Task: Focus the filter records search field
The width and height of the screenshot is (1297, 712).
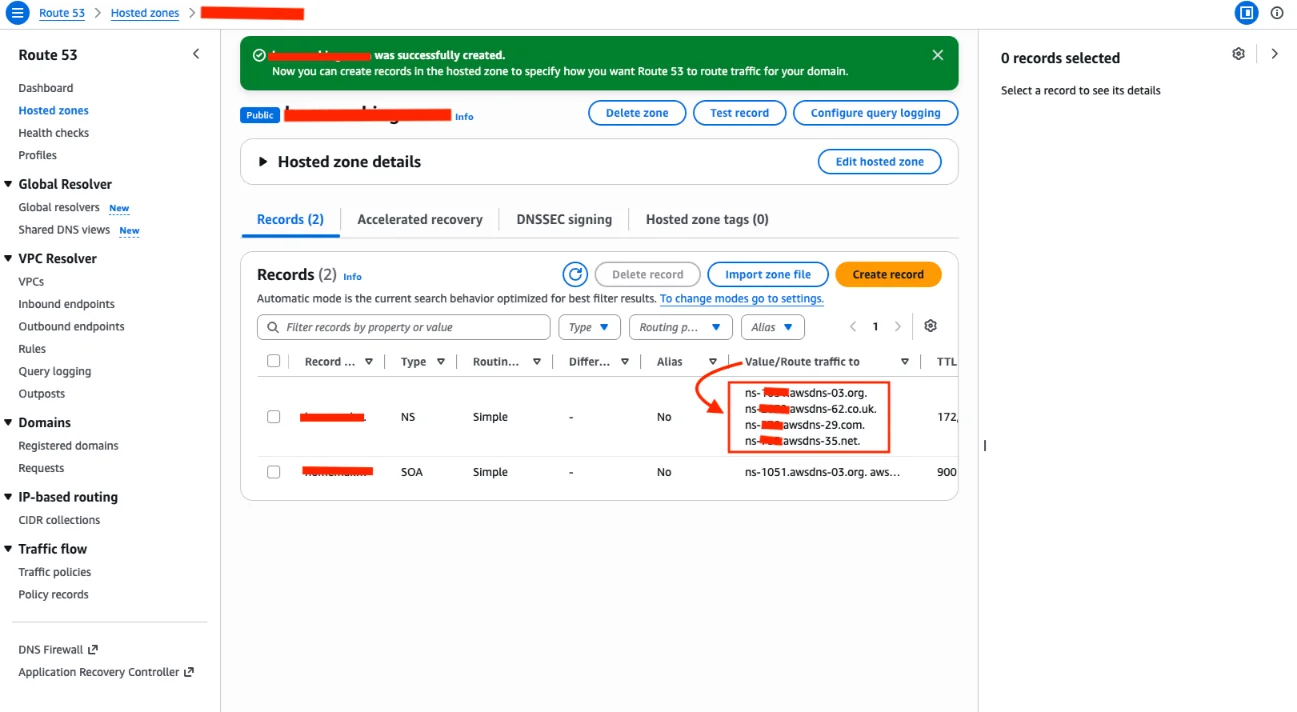Action: pos(404,327)
